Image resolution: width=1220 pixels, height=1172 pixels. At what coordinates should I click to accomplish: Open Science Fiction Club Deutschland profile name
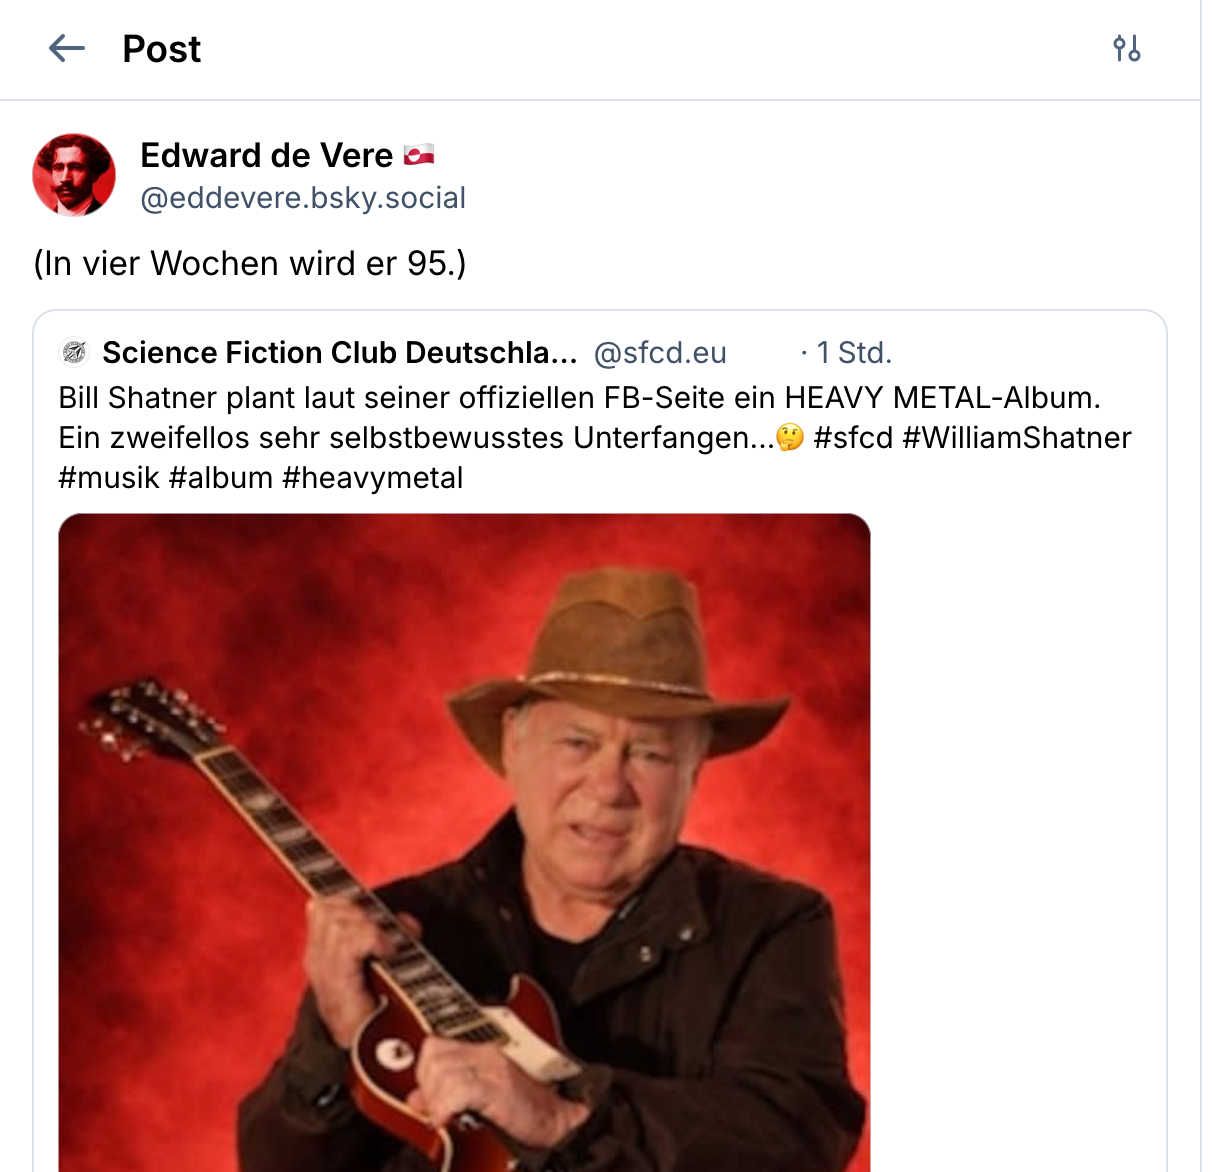click(x=339, y=353)
